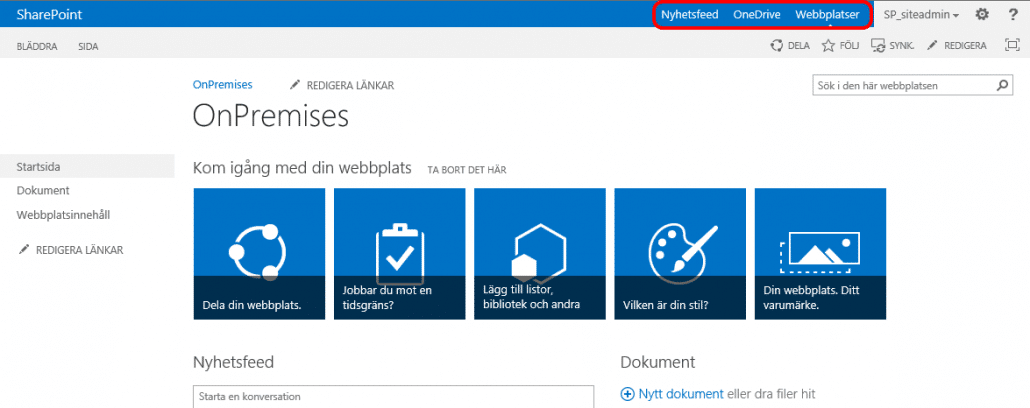The image size is (1030, 408).
Task: Open the BLÄDDRA ribbon tab
Action: tap(38, 46)
